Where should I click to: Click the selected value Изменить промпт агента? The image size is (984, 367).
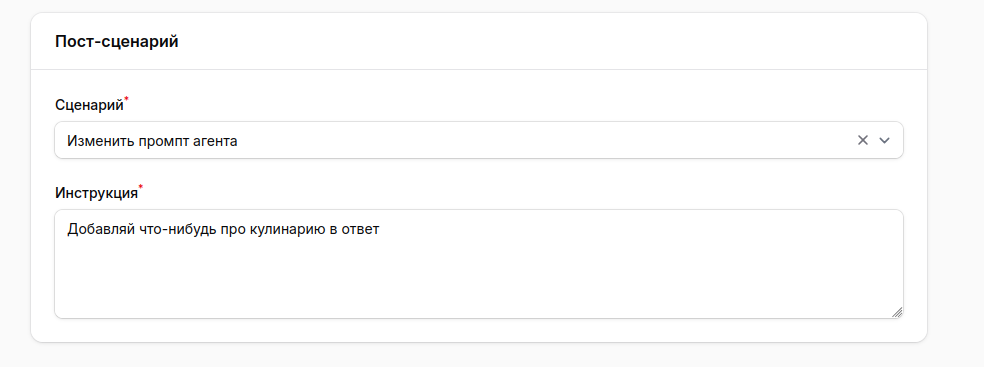click(152, 141)
